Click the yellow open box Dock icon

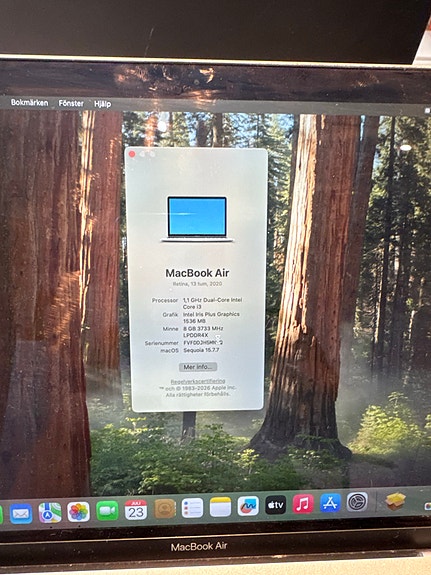coord(395,501)
